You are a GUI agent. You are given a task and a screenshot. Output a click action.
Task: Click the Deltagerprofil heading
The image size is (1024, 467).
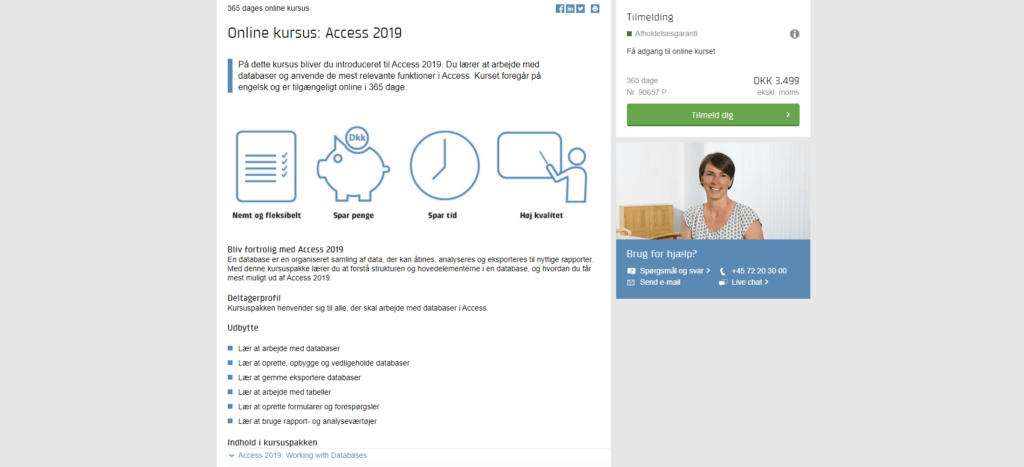pos(254,298)
